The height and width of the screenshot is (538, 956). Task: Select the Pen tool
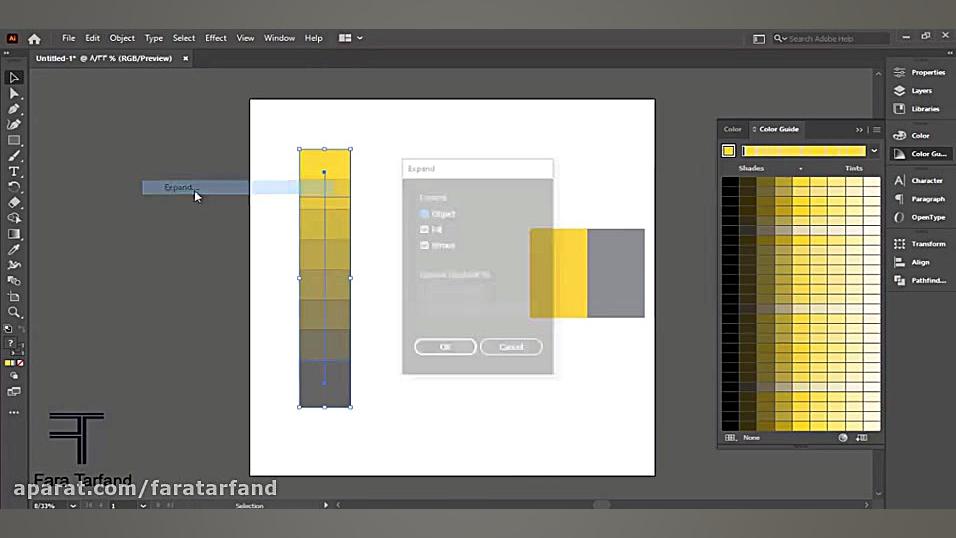point(13,109)
